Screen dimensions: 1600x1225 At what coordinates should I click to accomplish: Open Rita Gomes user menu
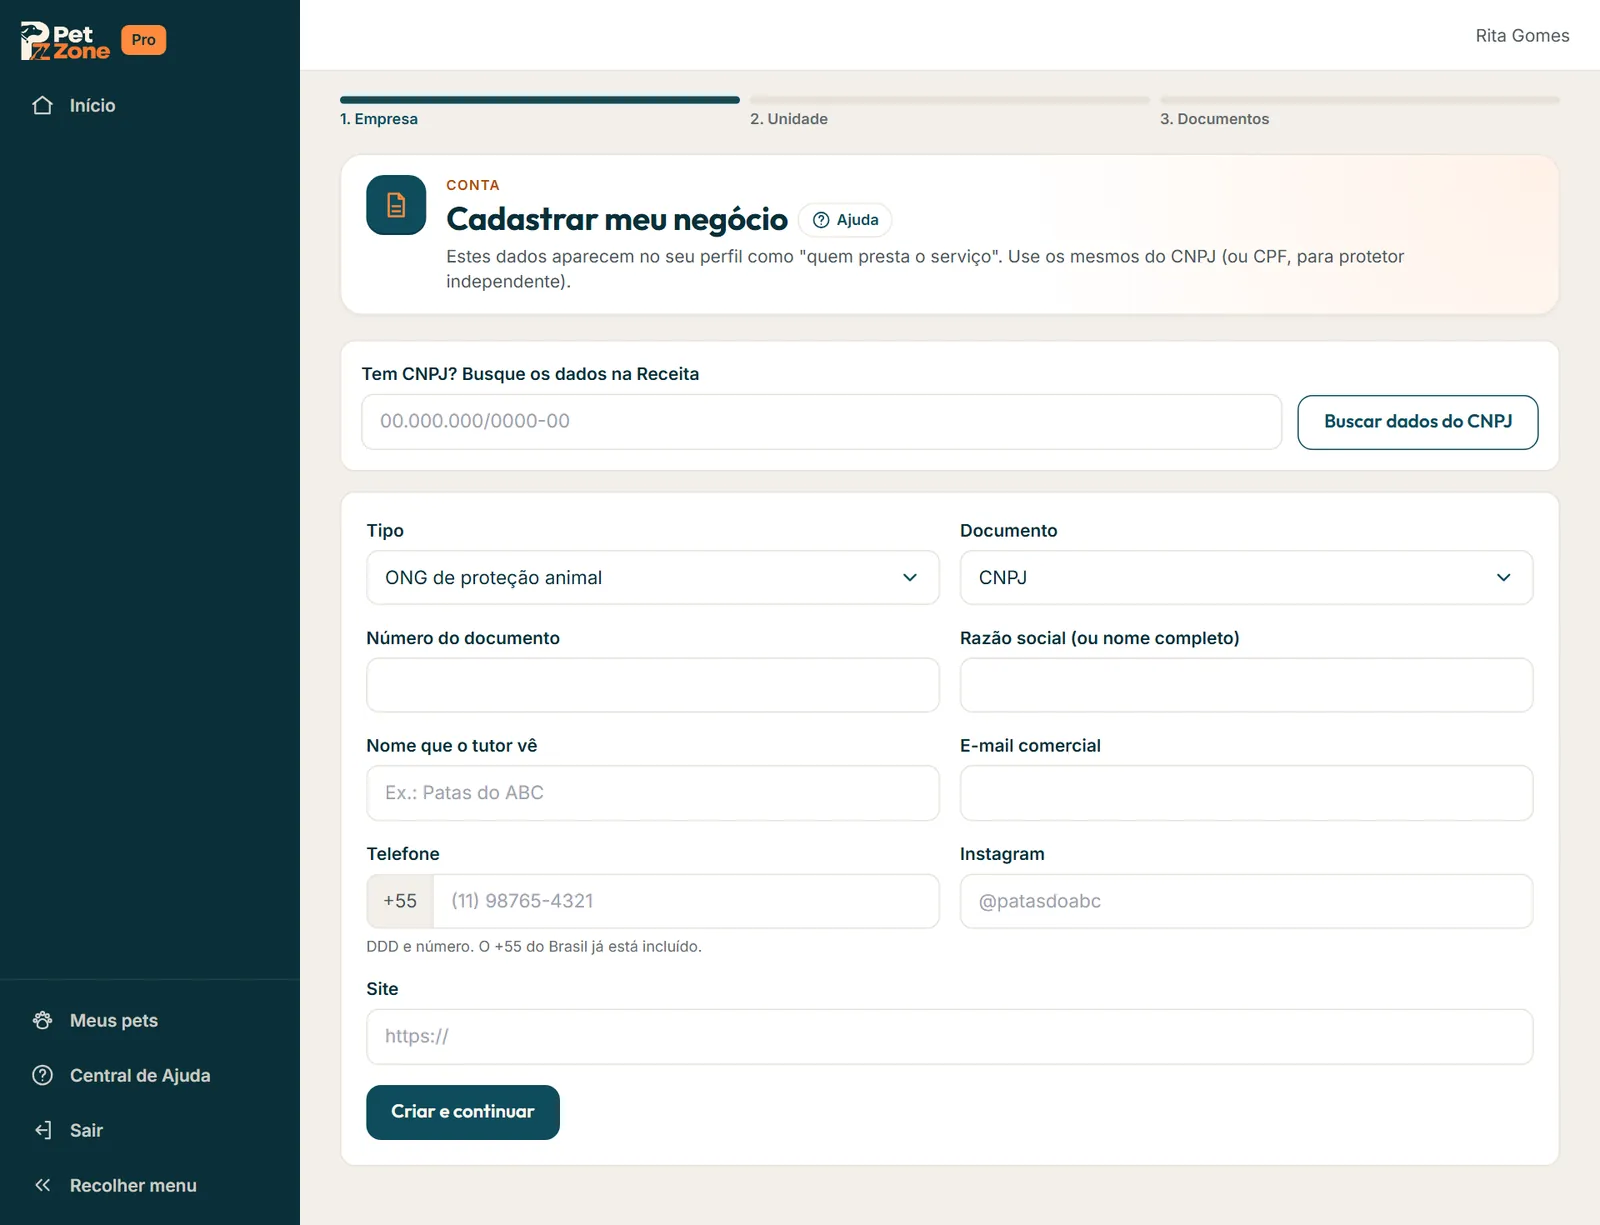[1522, 36]
